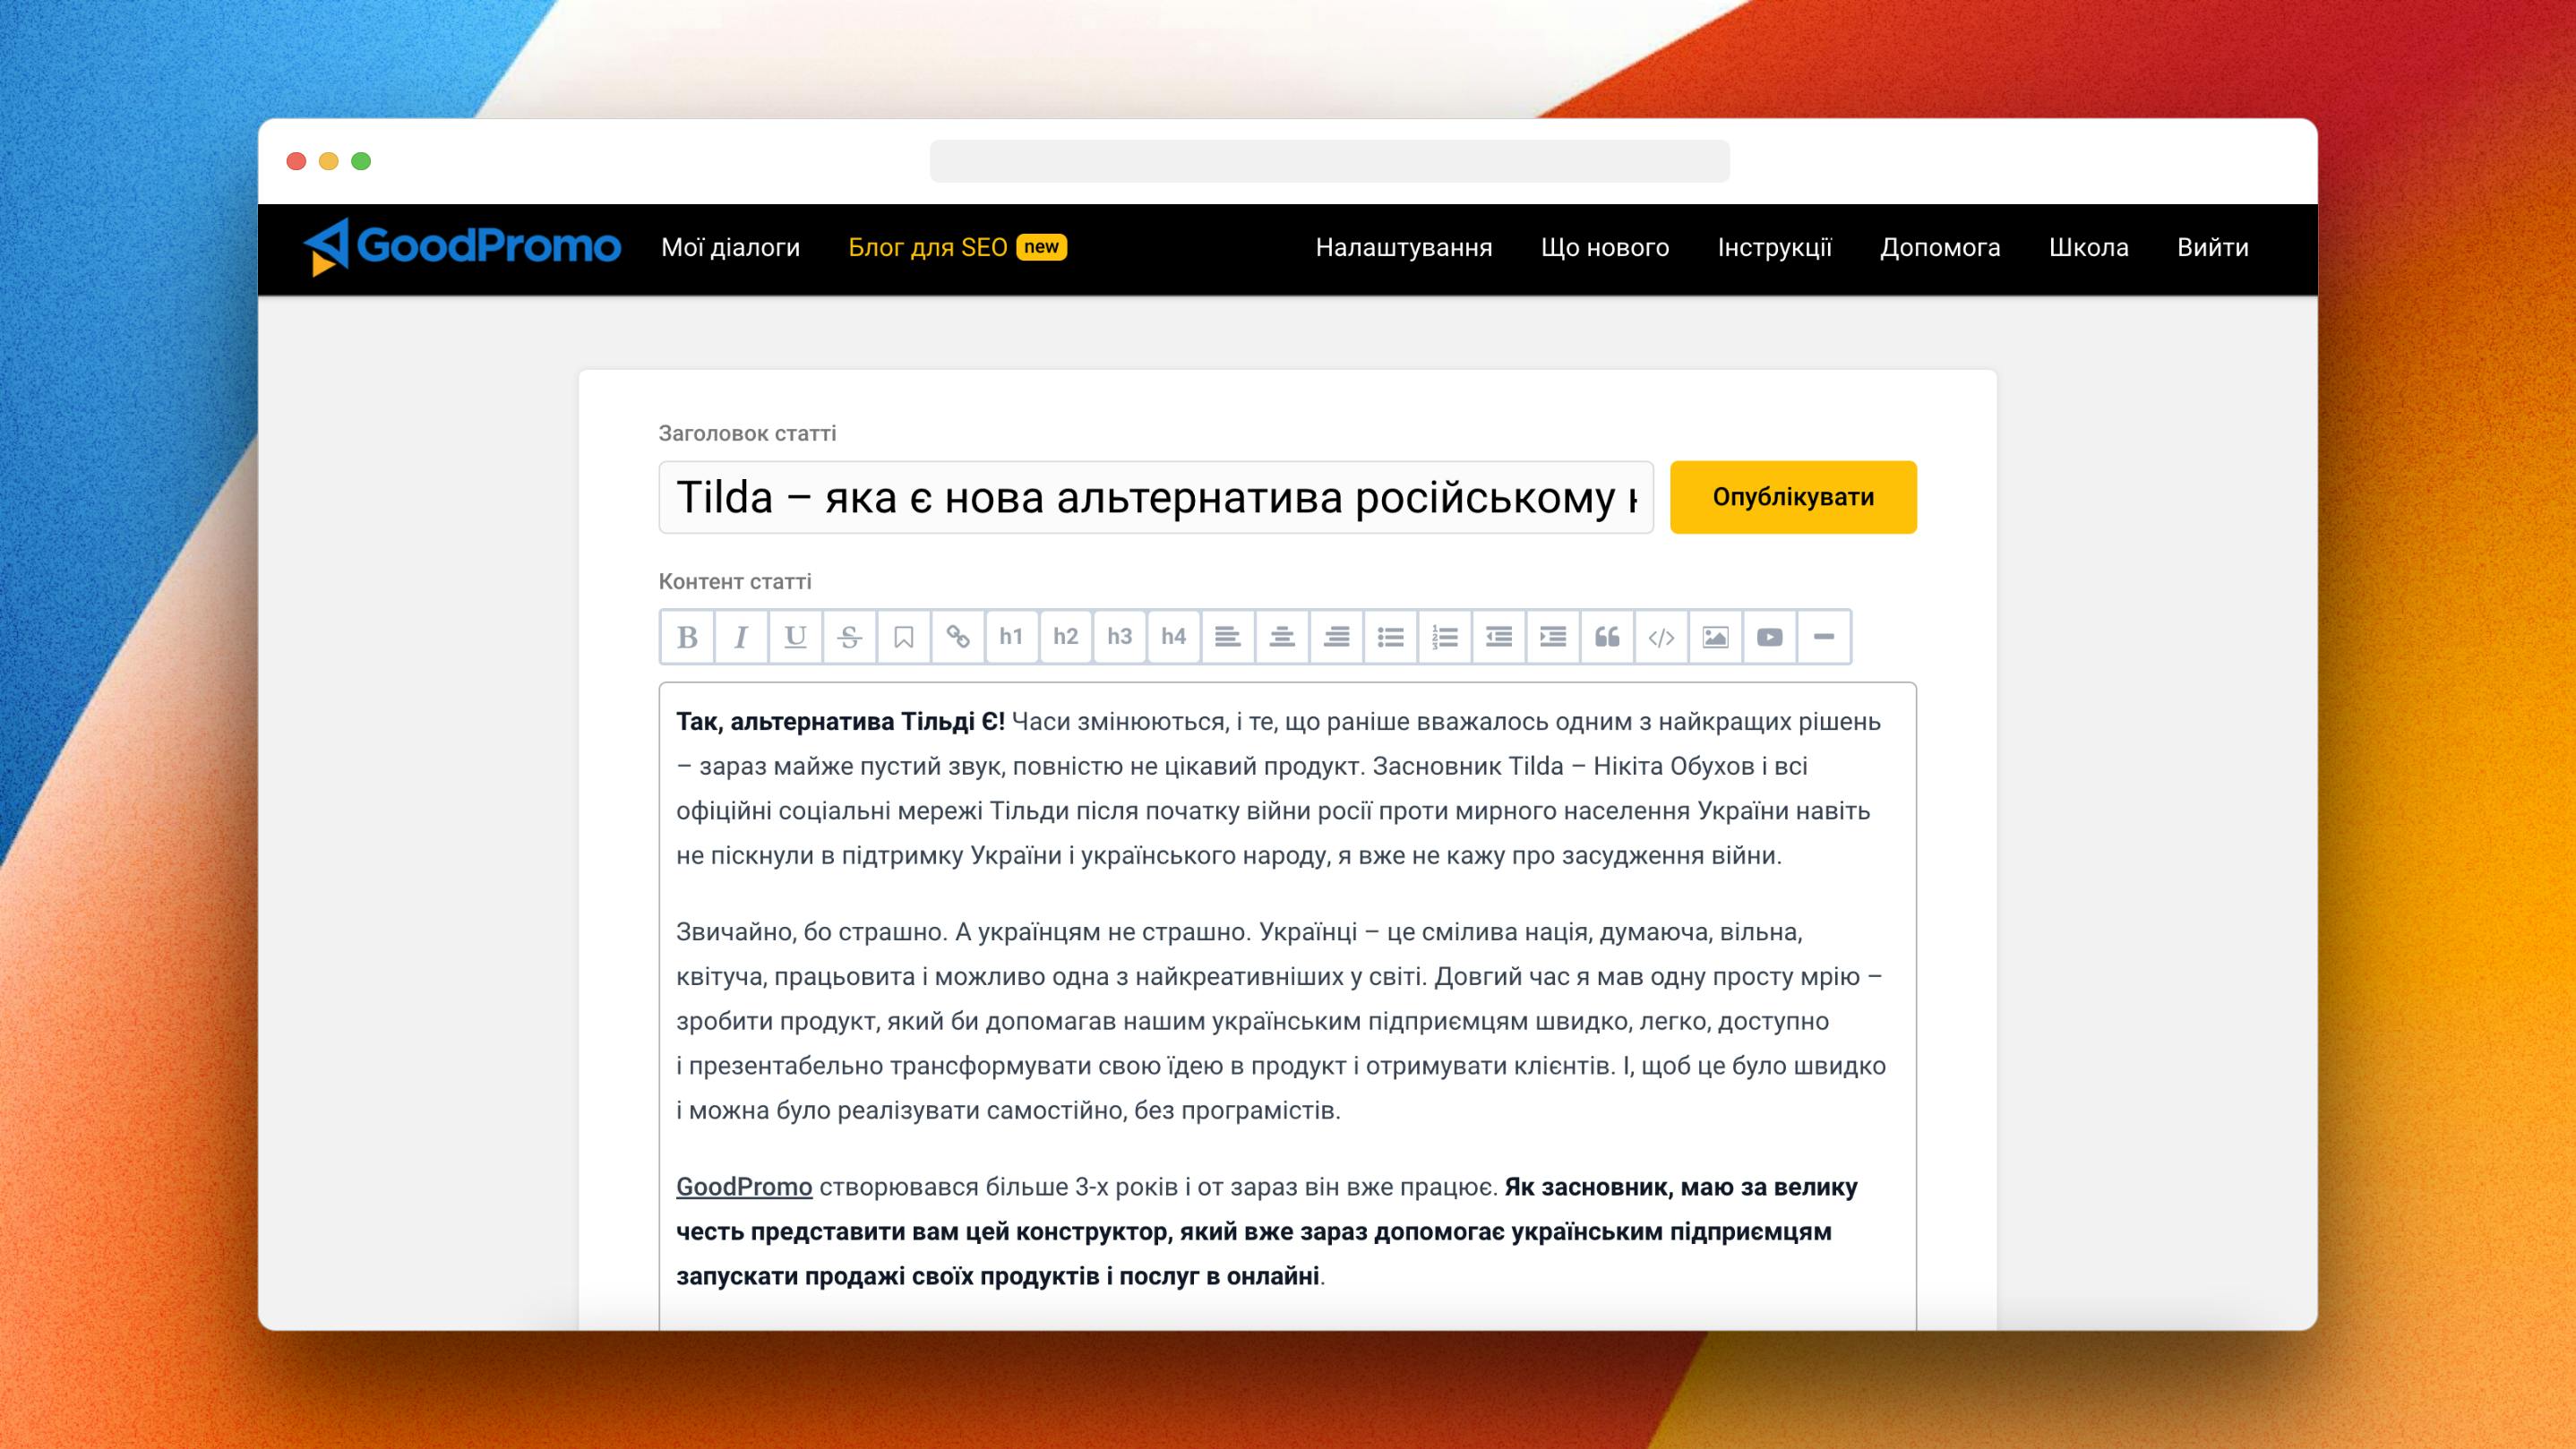Create a bulleted list
2576x1449 pixels.
[1391, 637]
